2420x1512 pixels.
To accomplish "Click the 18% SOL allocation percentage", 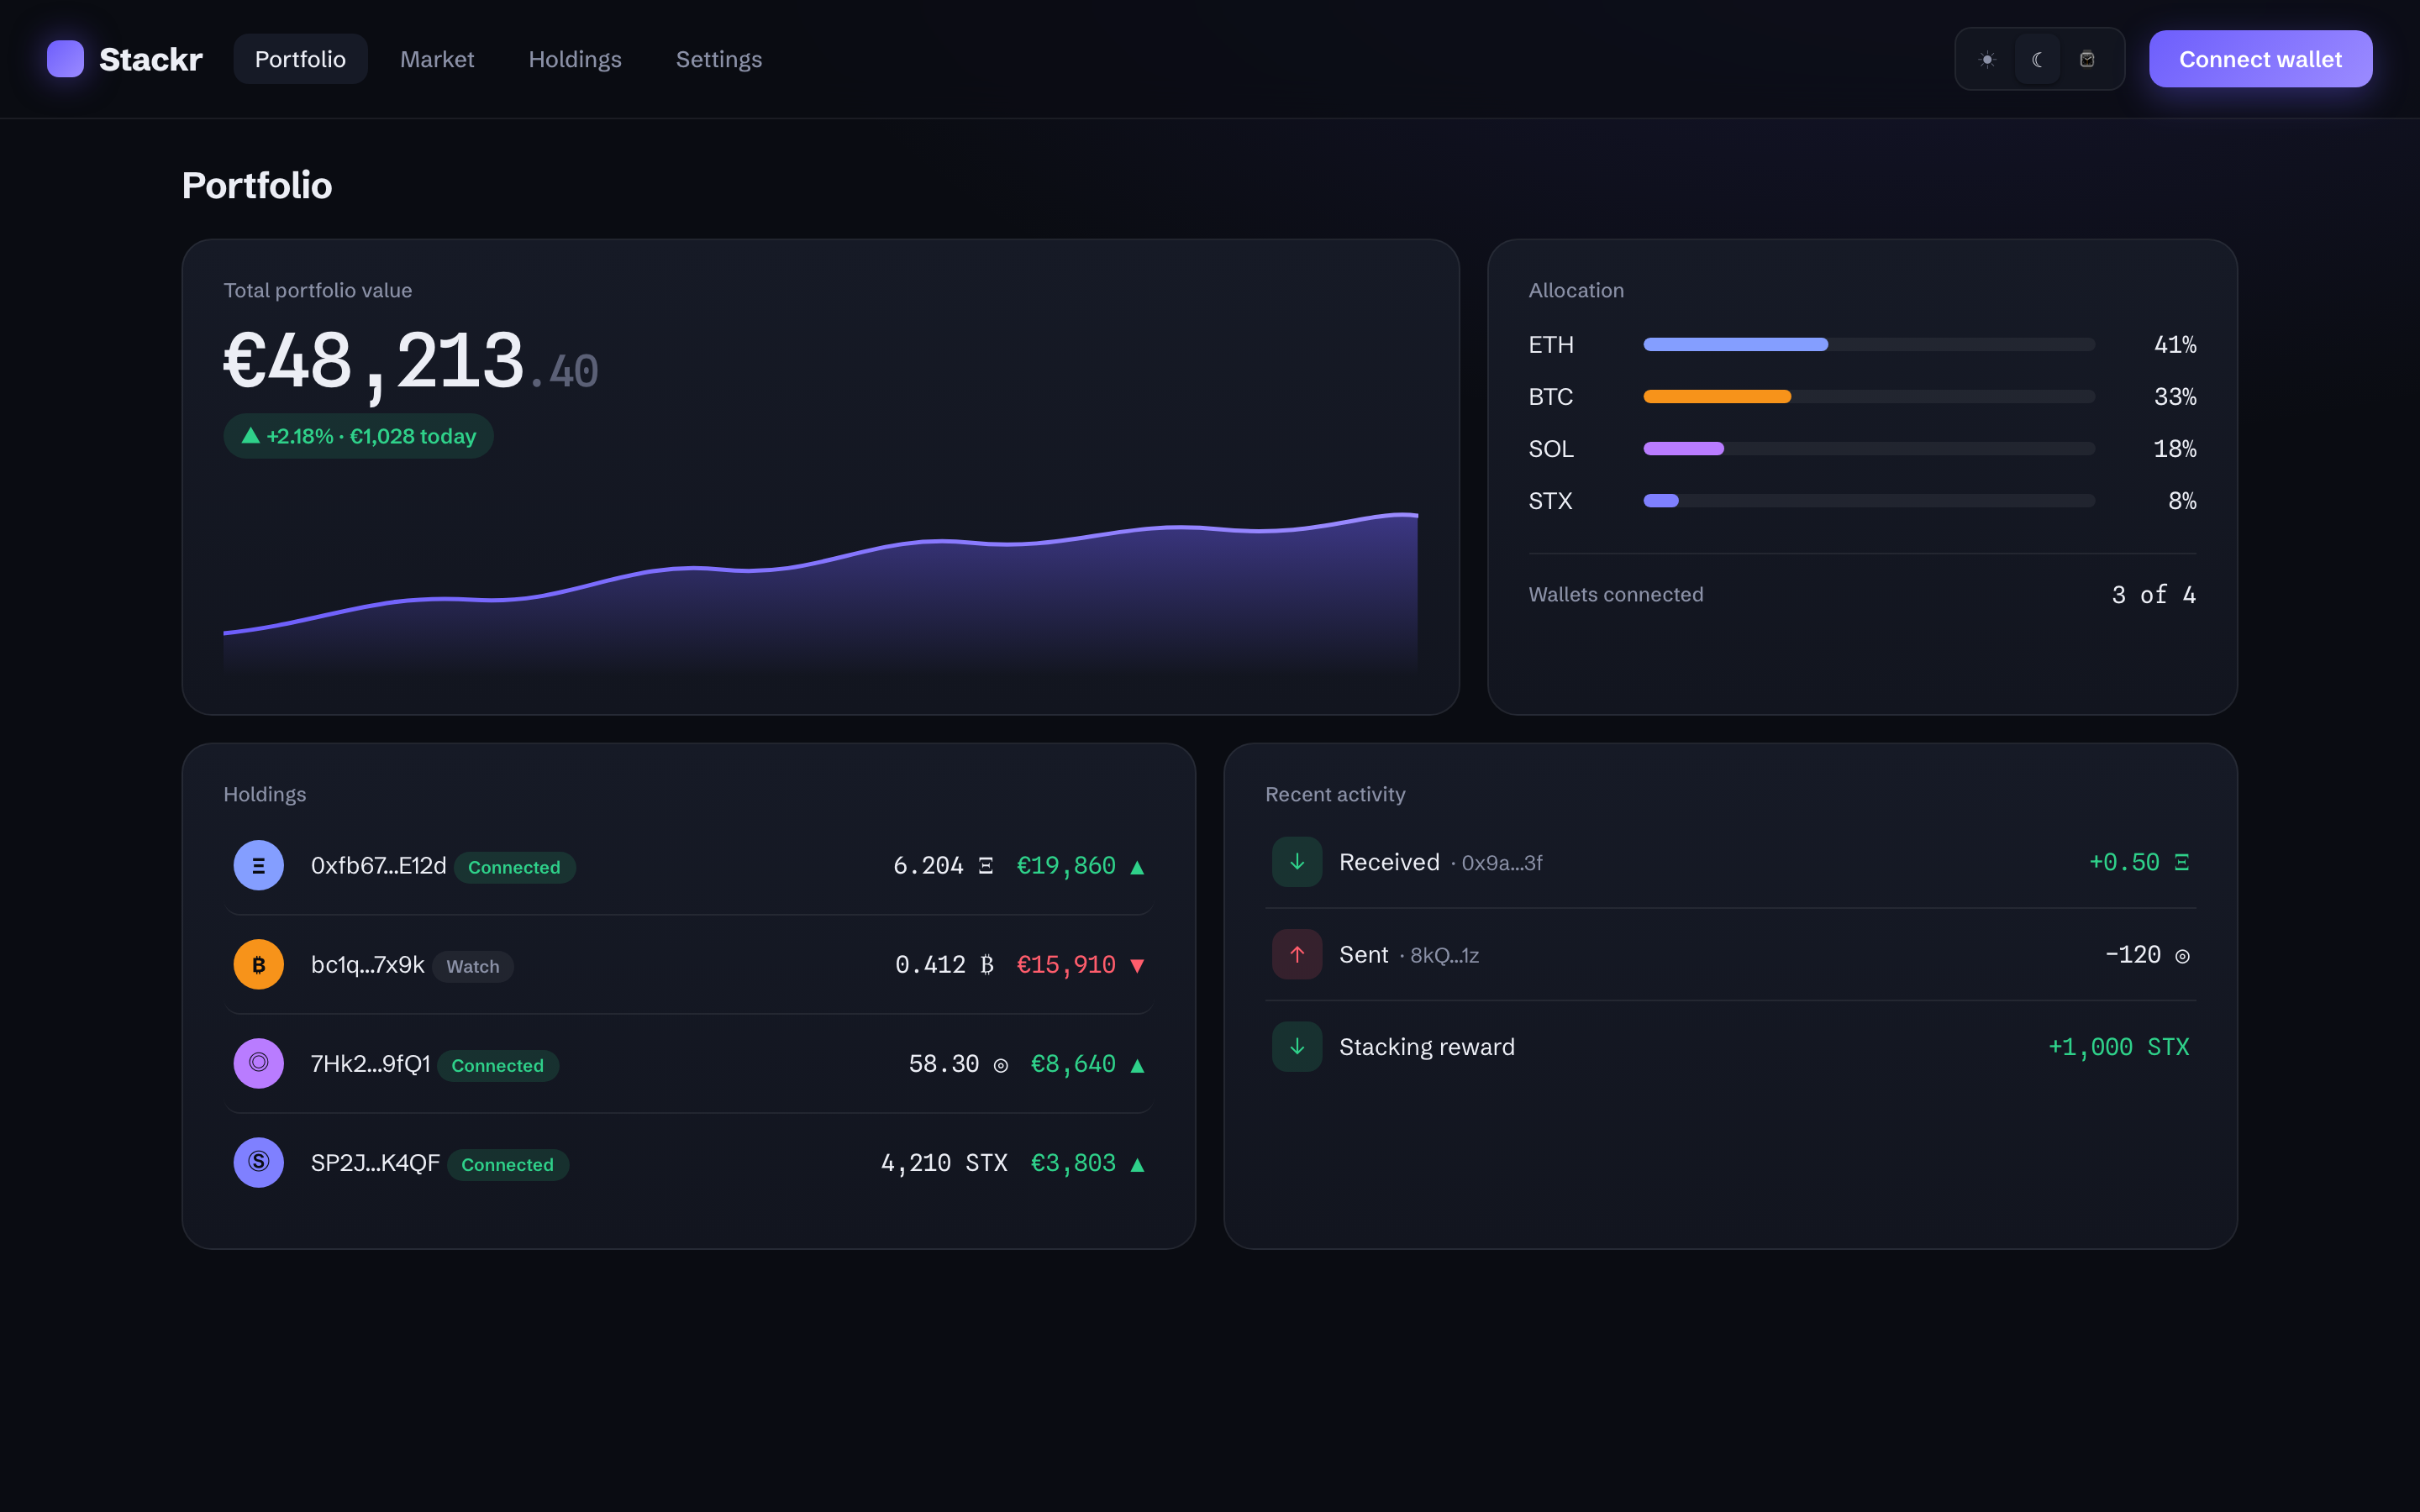I will 2175,448.
